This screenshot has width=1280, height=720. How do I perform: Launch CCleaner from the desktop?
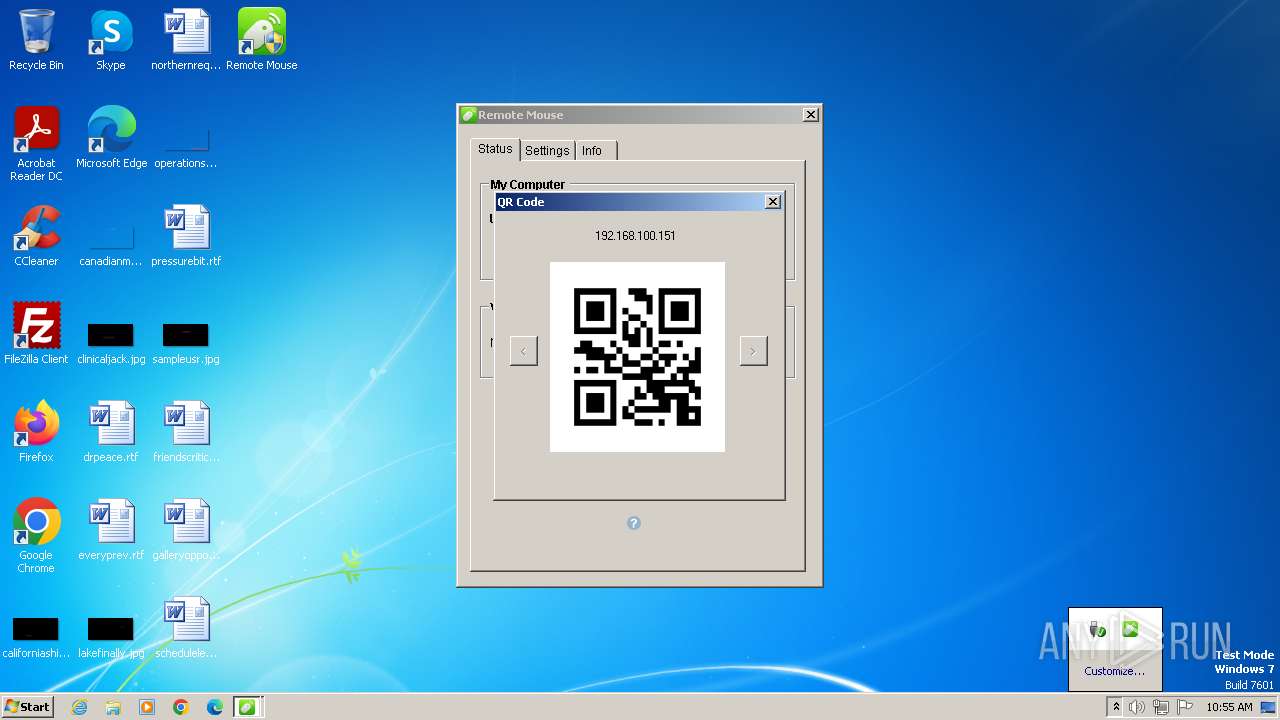pos(36,236)
